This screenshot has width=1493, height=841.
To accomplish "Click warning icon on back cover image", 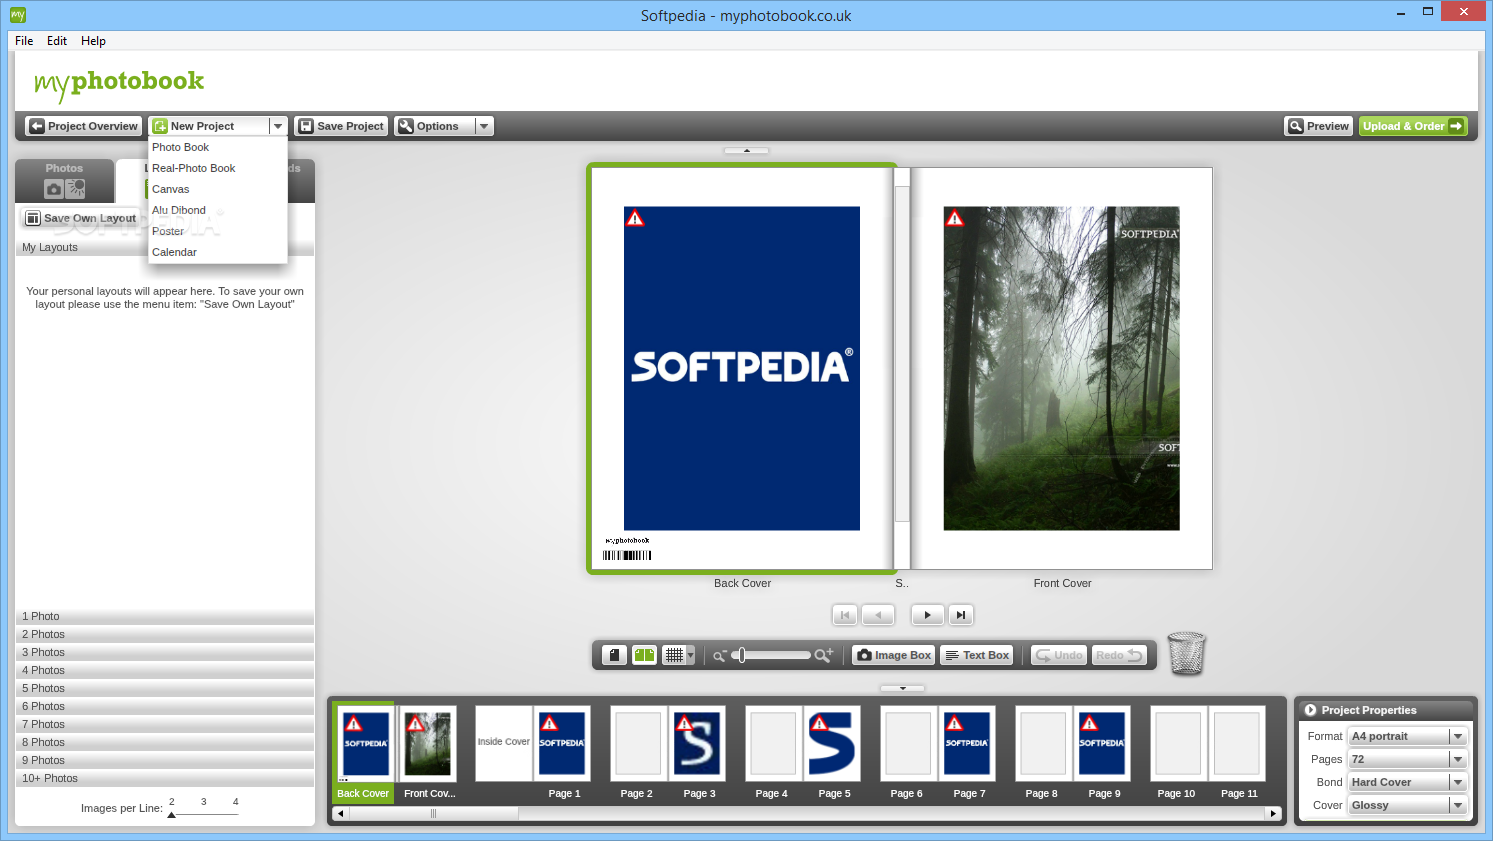I will (635, 218).
